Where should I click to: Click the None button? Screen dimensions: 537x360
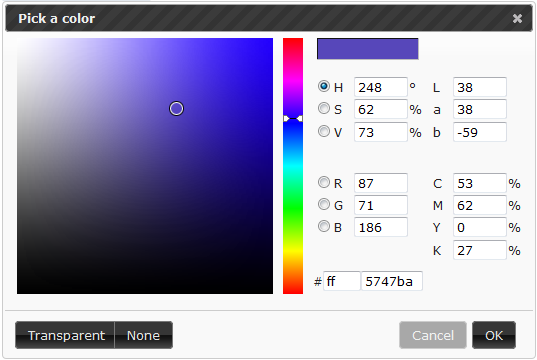(143, 335)
